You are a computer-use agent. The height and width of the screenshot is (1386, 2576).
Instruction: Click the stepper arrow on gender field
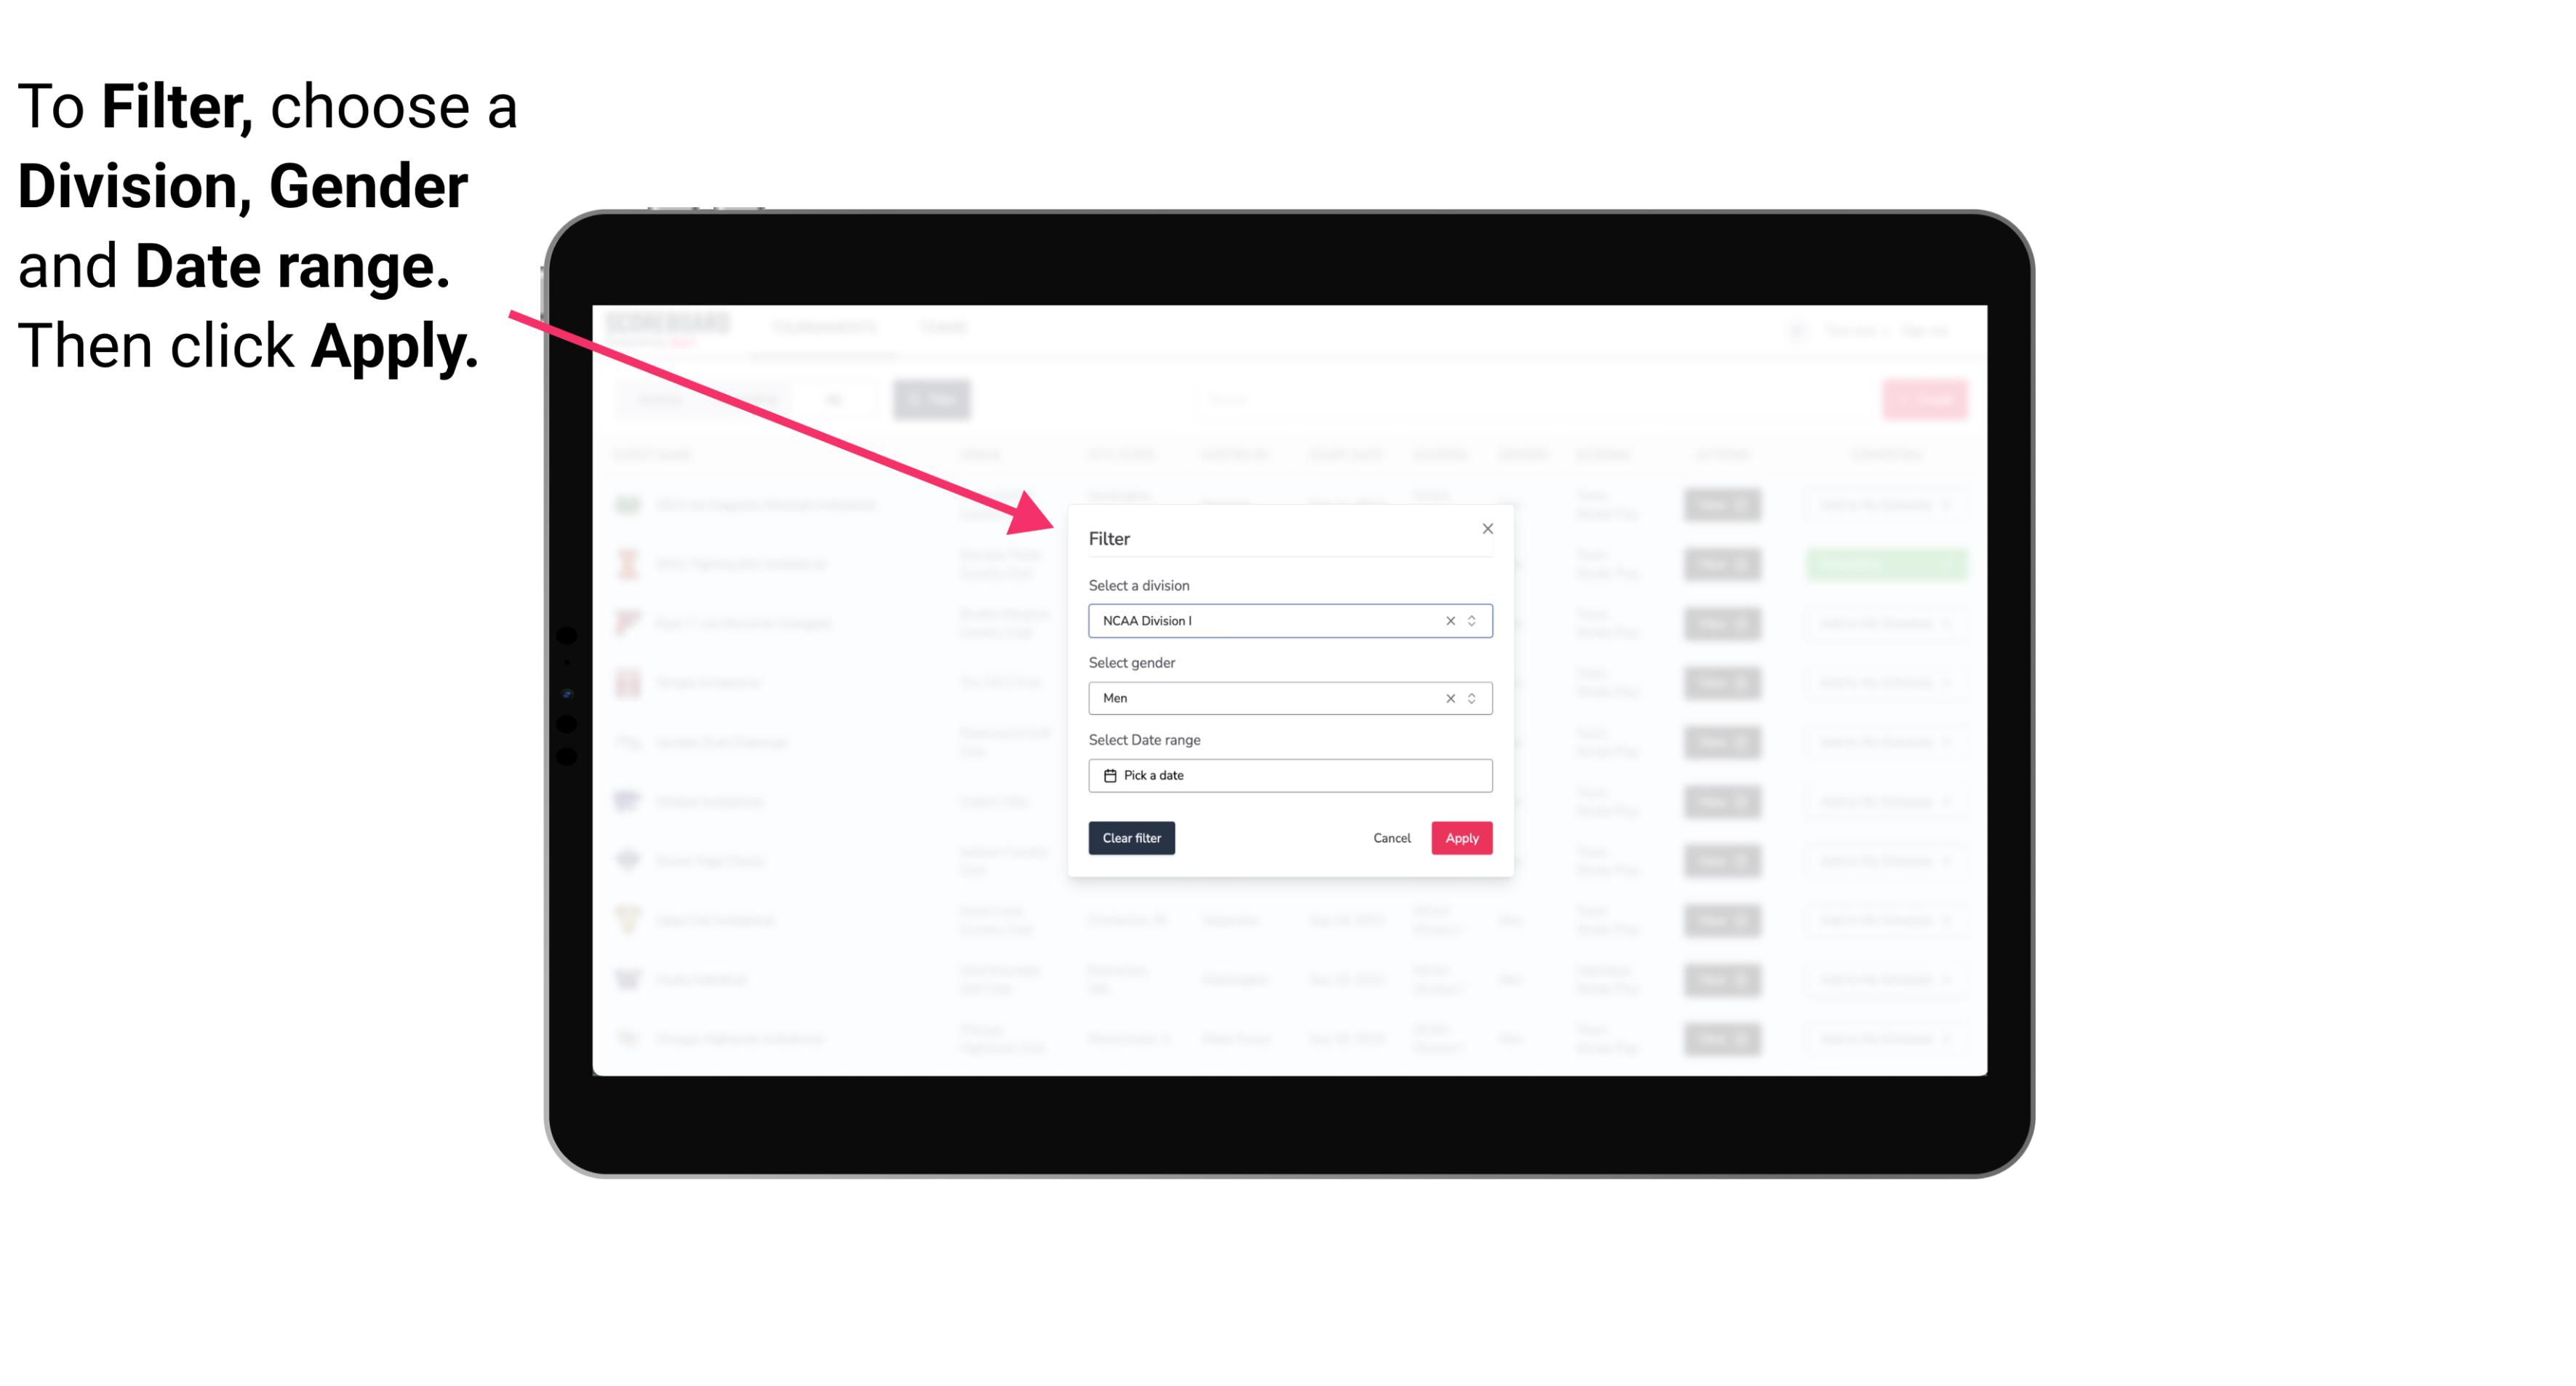1473,698
